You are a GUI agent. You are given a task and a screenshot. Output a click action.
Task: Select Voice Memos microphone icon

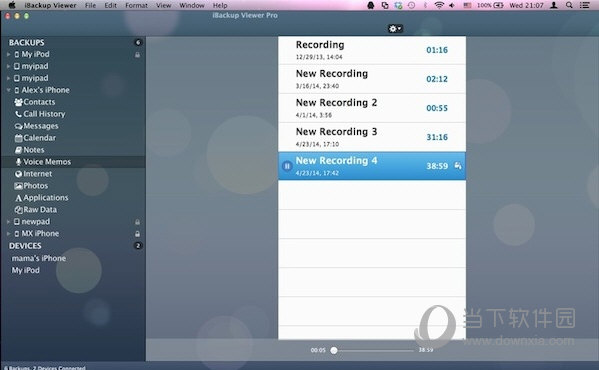tap(18, 162)
